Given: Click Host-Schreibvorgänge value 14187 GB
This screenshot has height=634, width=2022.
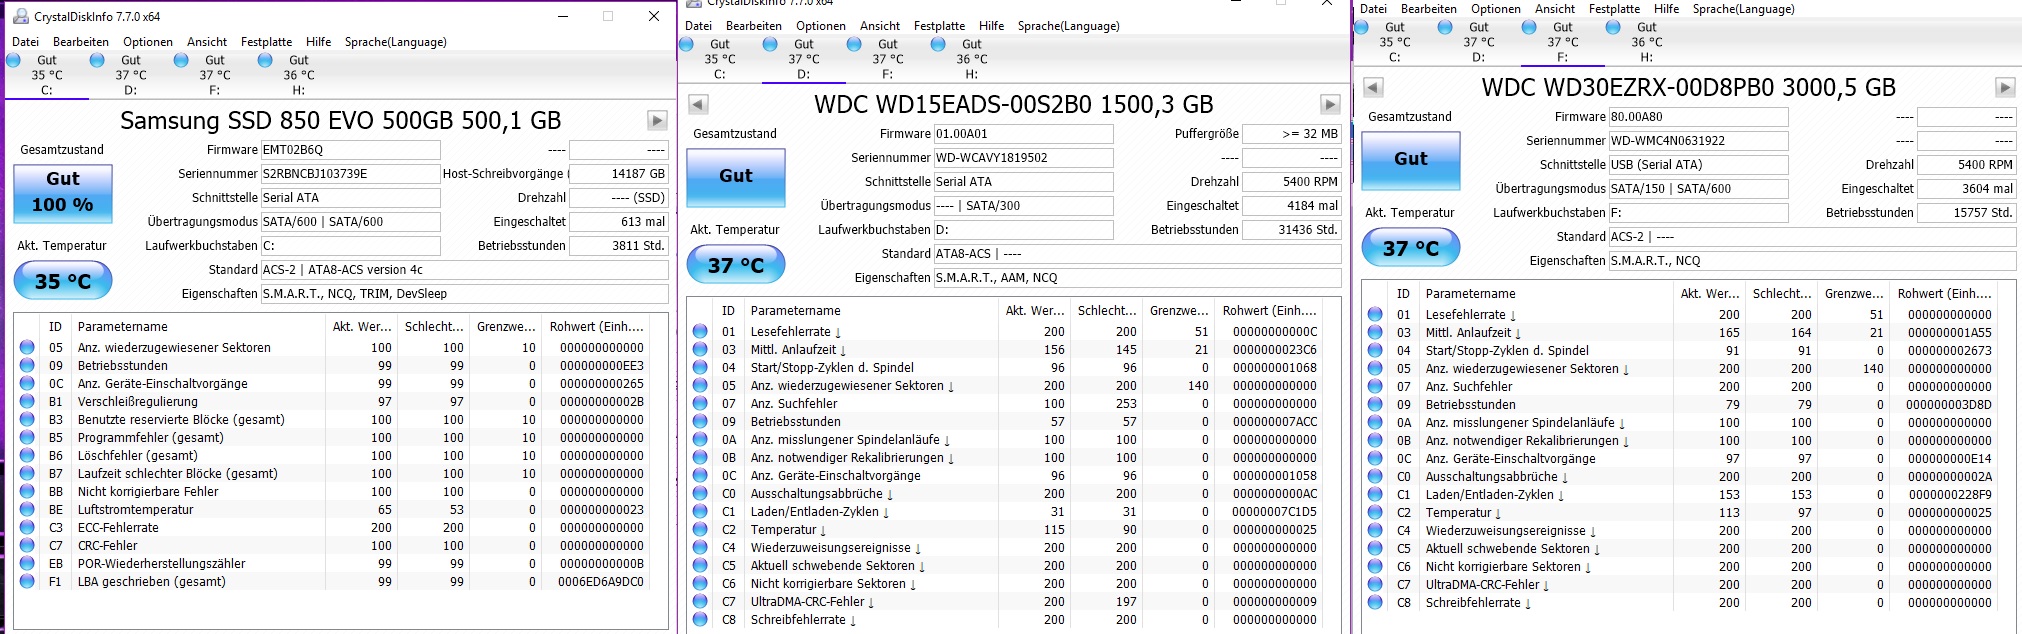Looking at the screenshot, I should pyautogui.click(x=619, y=174).
